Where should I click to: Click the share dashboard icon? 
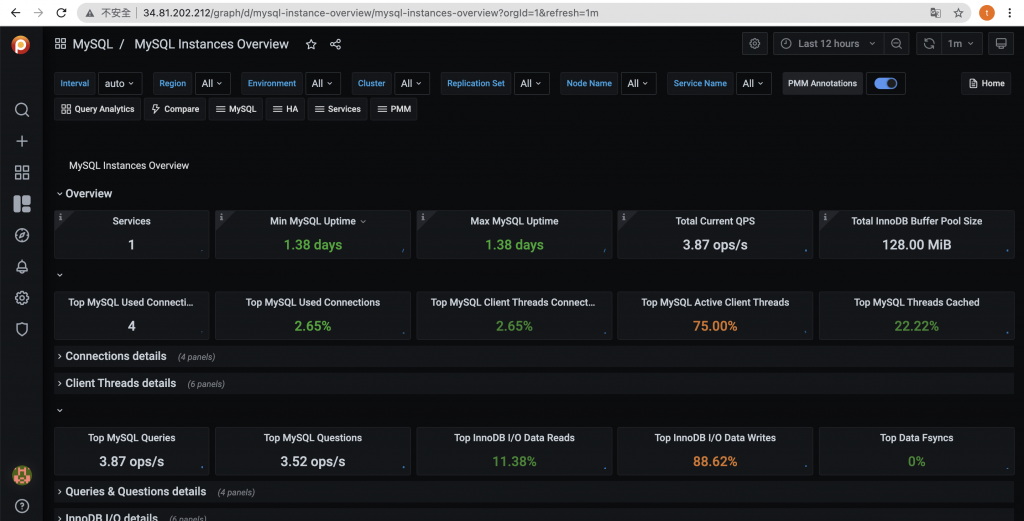[x=335, y=44]
